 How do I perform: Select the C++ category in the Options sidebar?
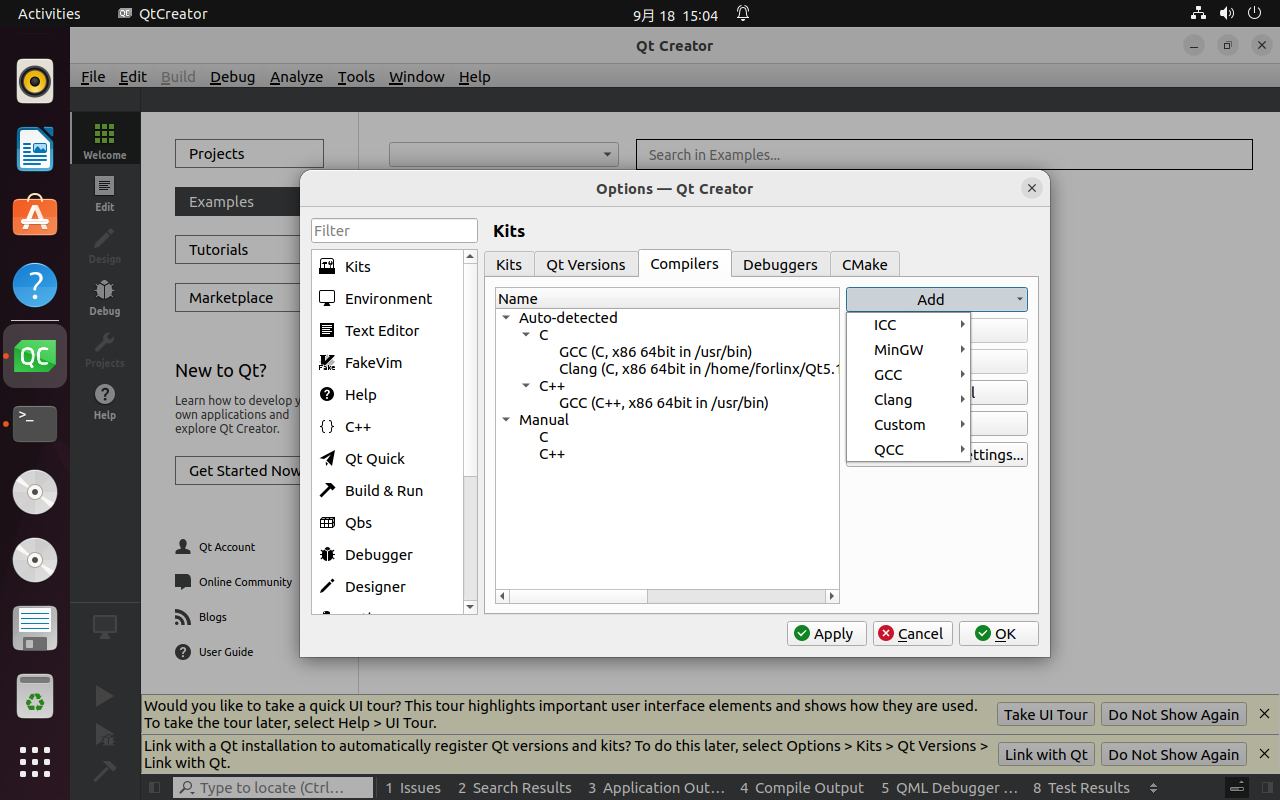click(x=388, y=427)
